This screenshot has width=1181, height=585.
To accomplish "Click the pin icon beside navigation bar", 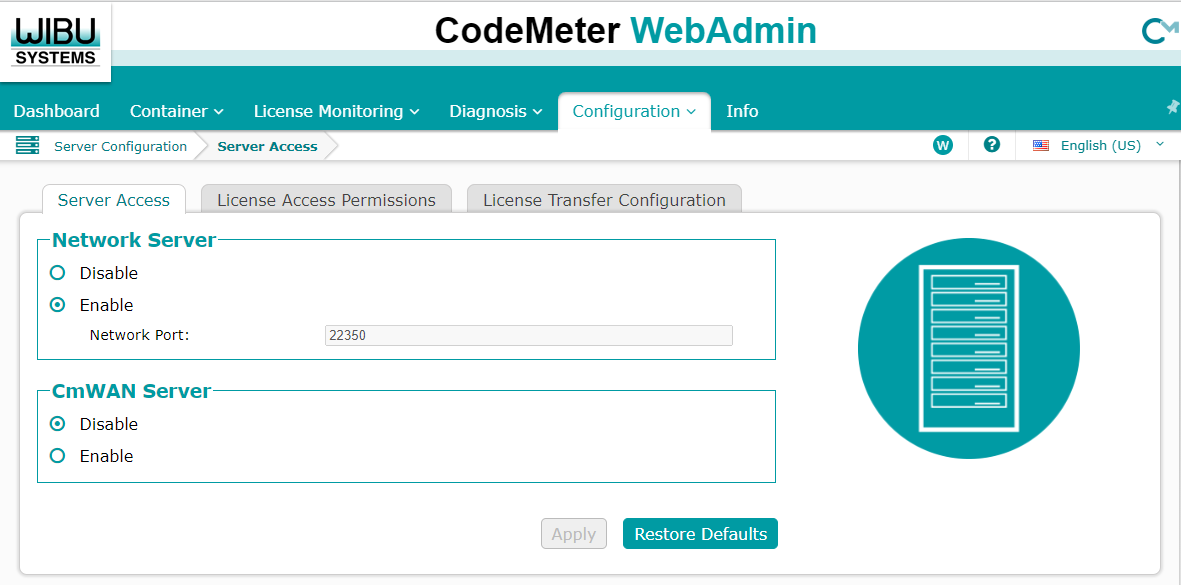I will [1172, 107].
